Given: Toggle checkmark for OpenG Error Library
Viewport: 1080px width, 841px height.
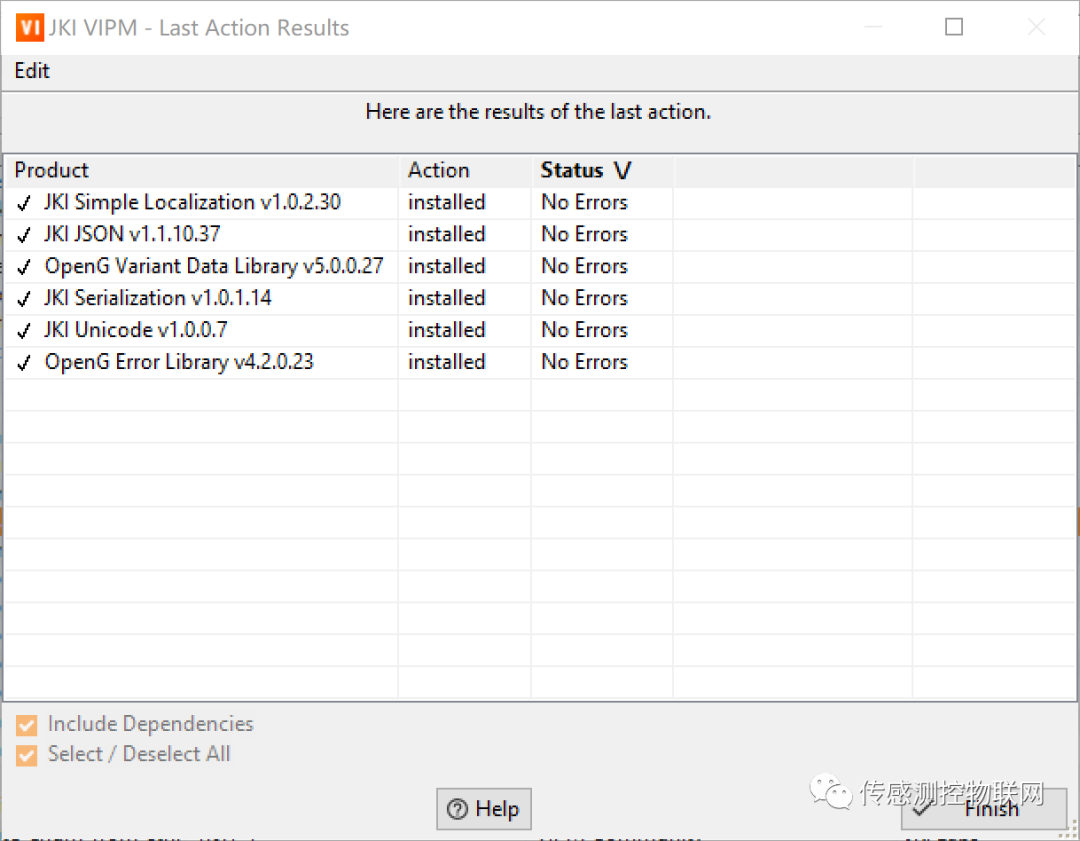Looking at the screenshot, I should click(24, 362).
